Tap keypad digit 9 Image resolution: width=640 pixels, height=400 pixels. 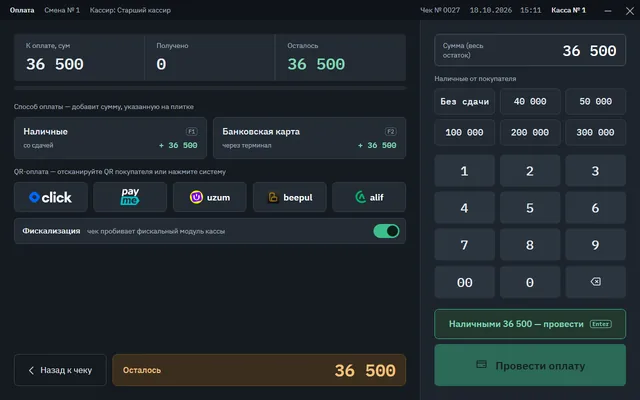[596, 245]
